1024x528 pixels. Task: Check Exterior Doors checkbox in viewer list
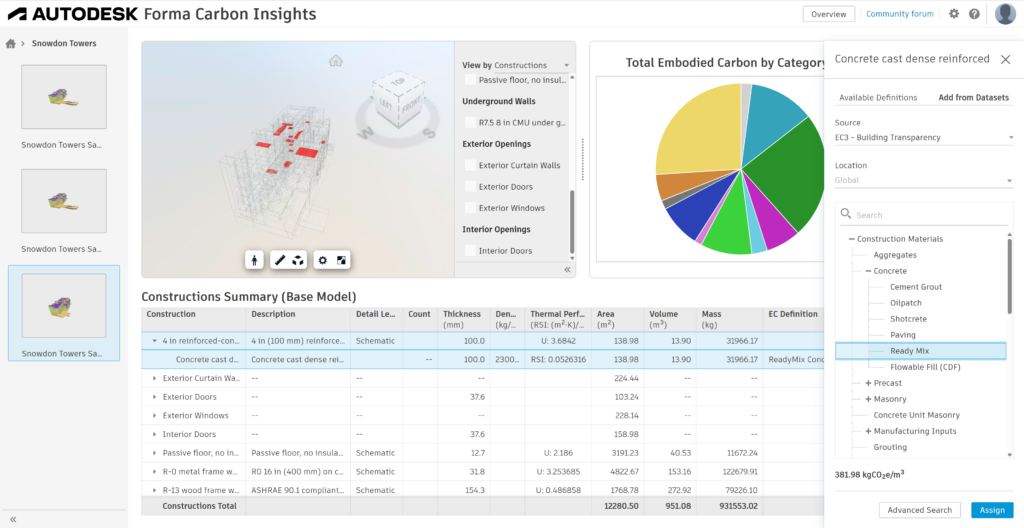click(x=470, y=187)
